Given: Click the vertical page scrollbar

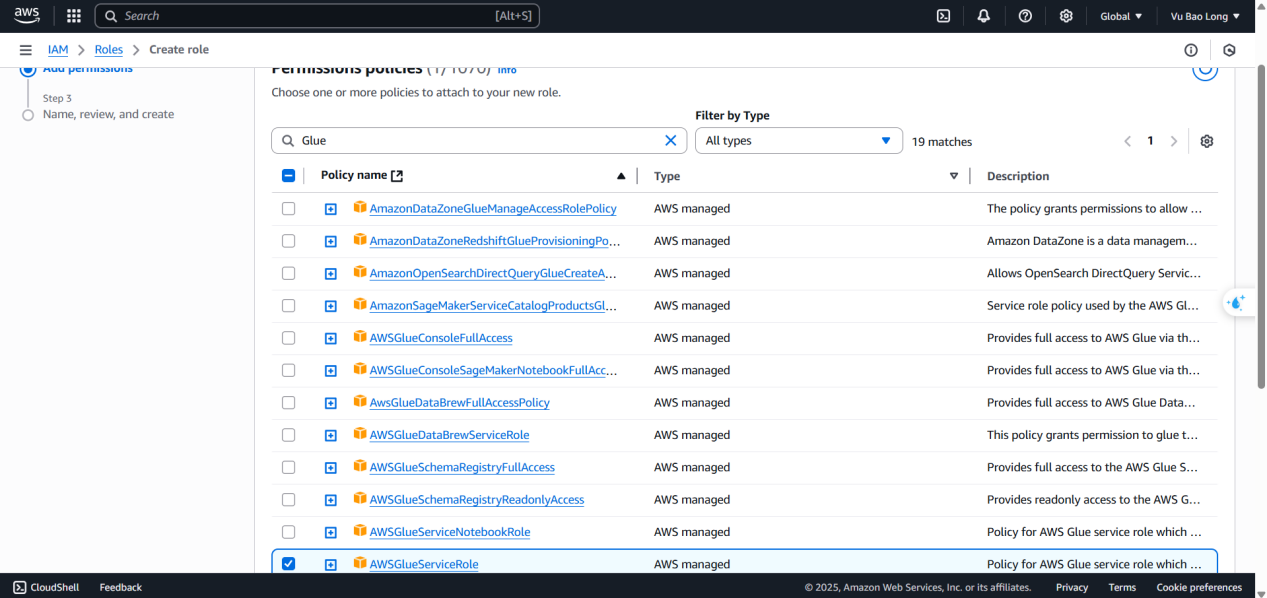Looking at the screenshot, I should coord(1261,227).
